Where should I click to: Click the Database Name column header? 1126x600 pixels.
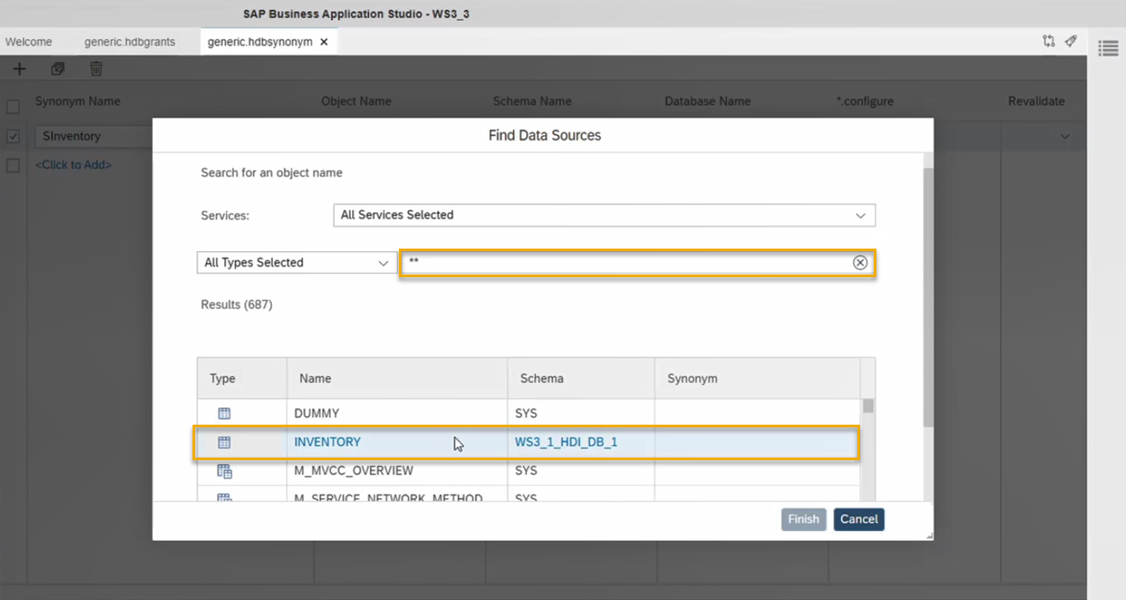[x=707, y=101]
